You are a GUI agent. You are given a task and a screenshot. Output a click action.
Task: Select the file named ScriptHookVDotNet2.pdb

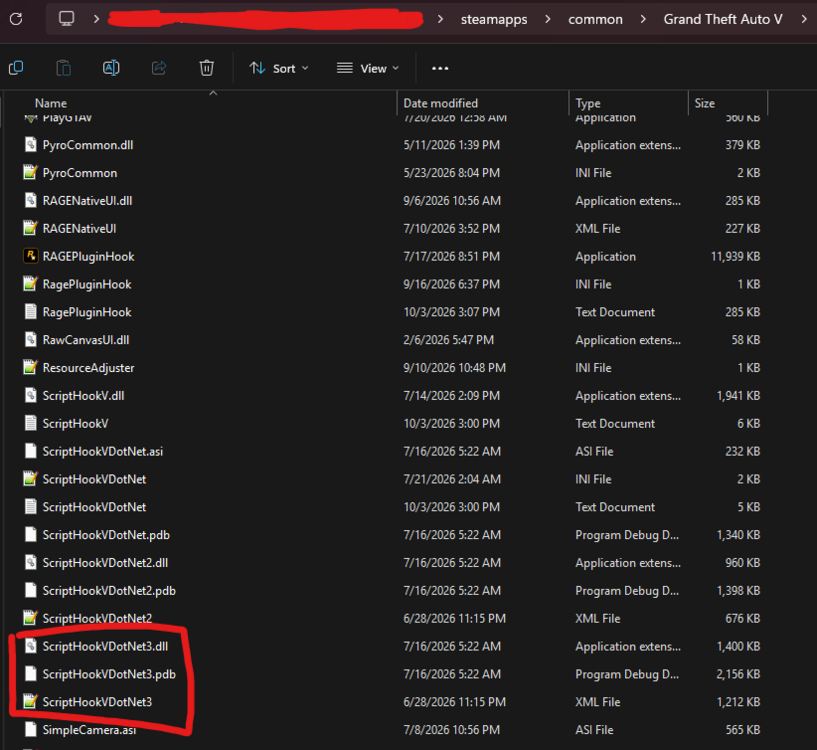click(x=109, y=591)
